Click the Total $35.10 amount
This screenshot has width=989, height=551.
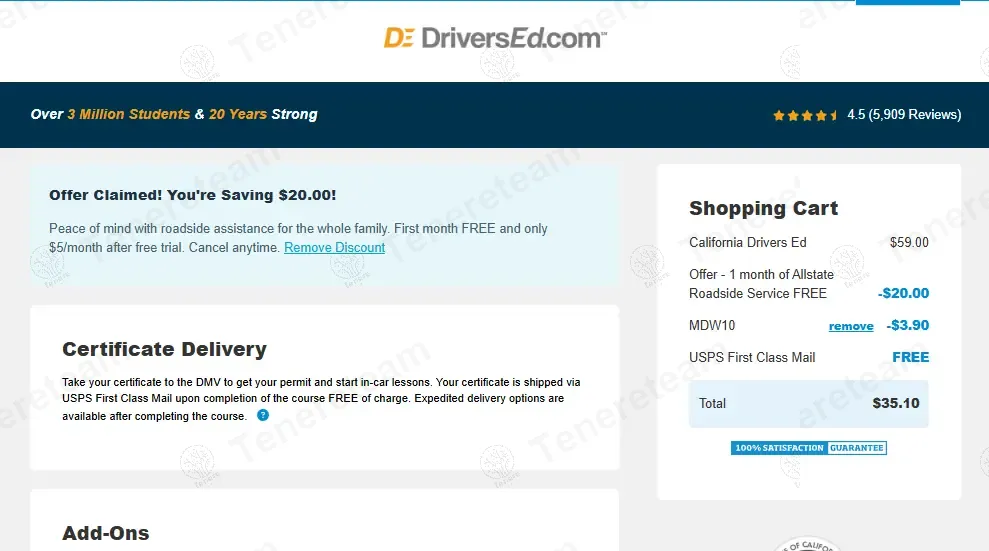tap(895, 403)
